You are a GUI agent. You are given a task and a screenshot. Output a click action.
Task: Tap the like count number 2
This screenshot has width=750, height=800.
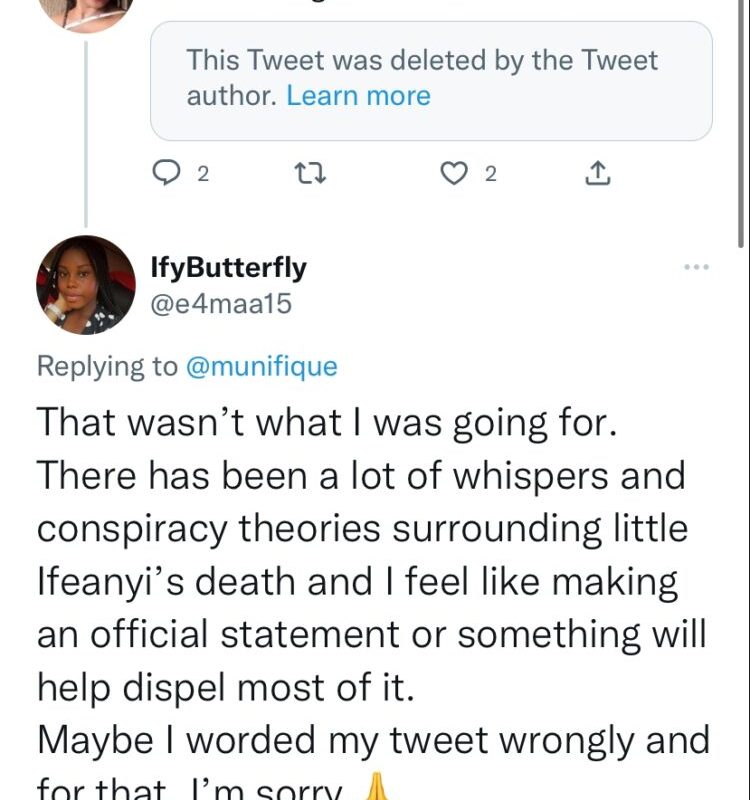490,175
